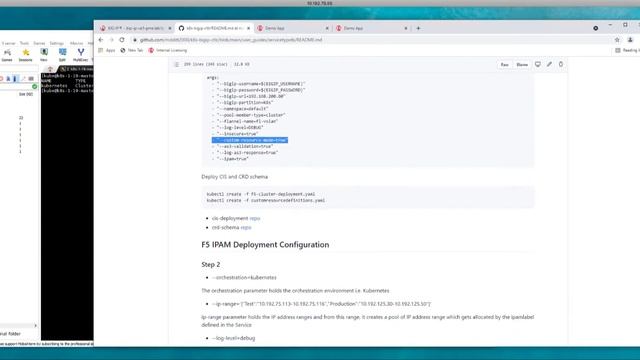Open Reading list in bookmarks bar
The image size is (640, 360).
627,50
